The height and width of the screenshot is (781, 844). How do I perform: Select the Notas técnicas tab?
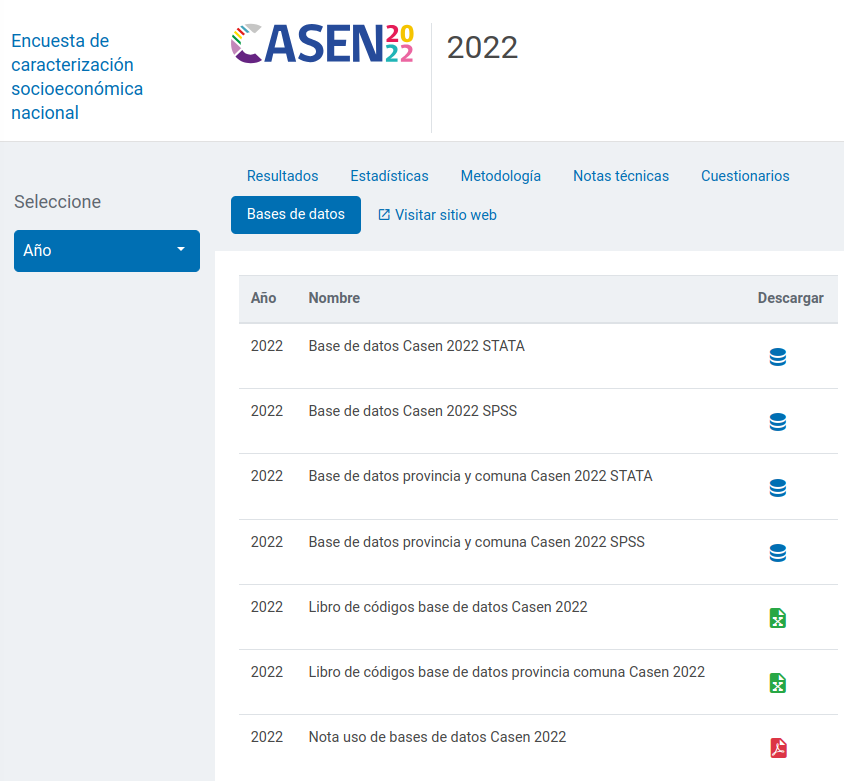click(x=620, y=176)
